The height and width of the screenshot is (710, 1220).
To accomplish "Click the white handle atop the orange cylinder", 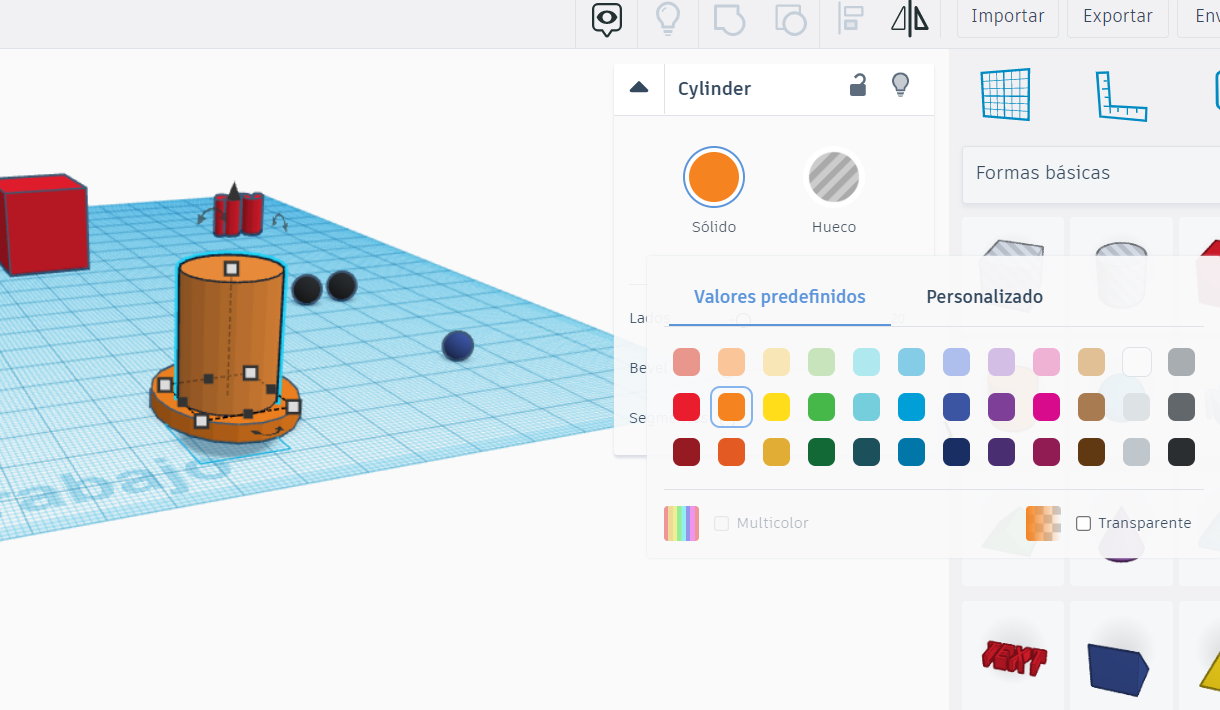I will (231, 268).
